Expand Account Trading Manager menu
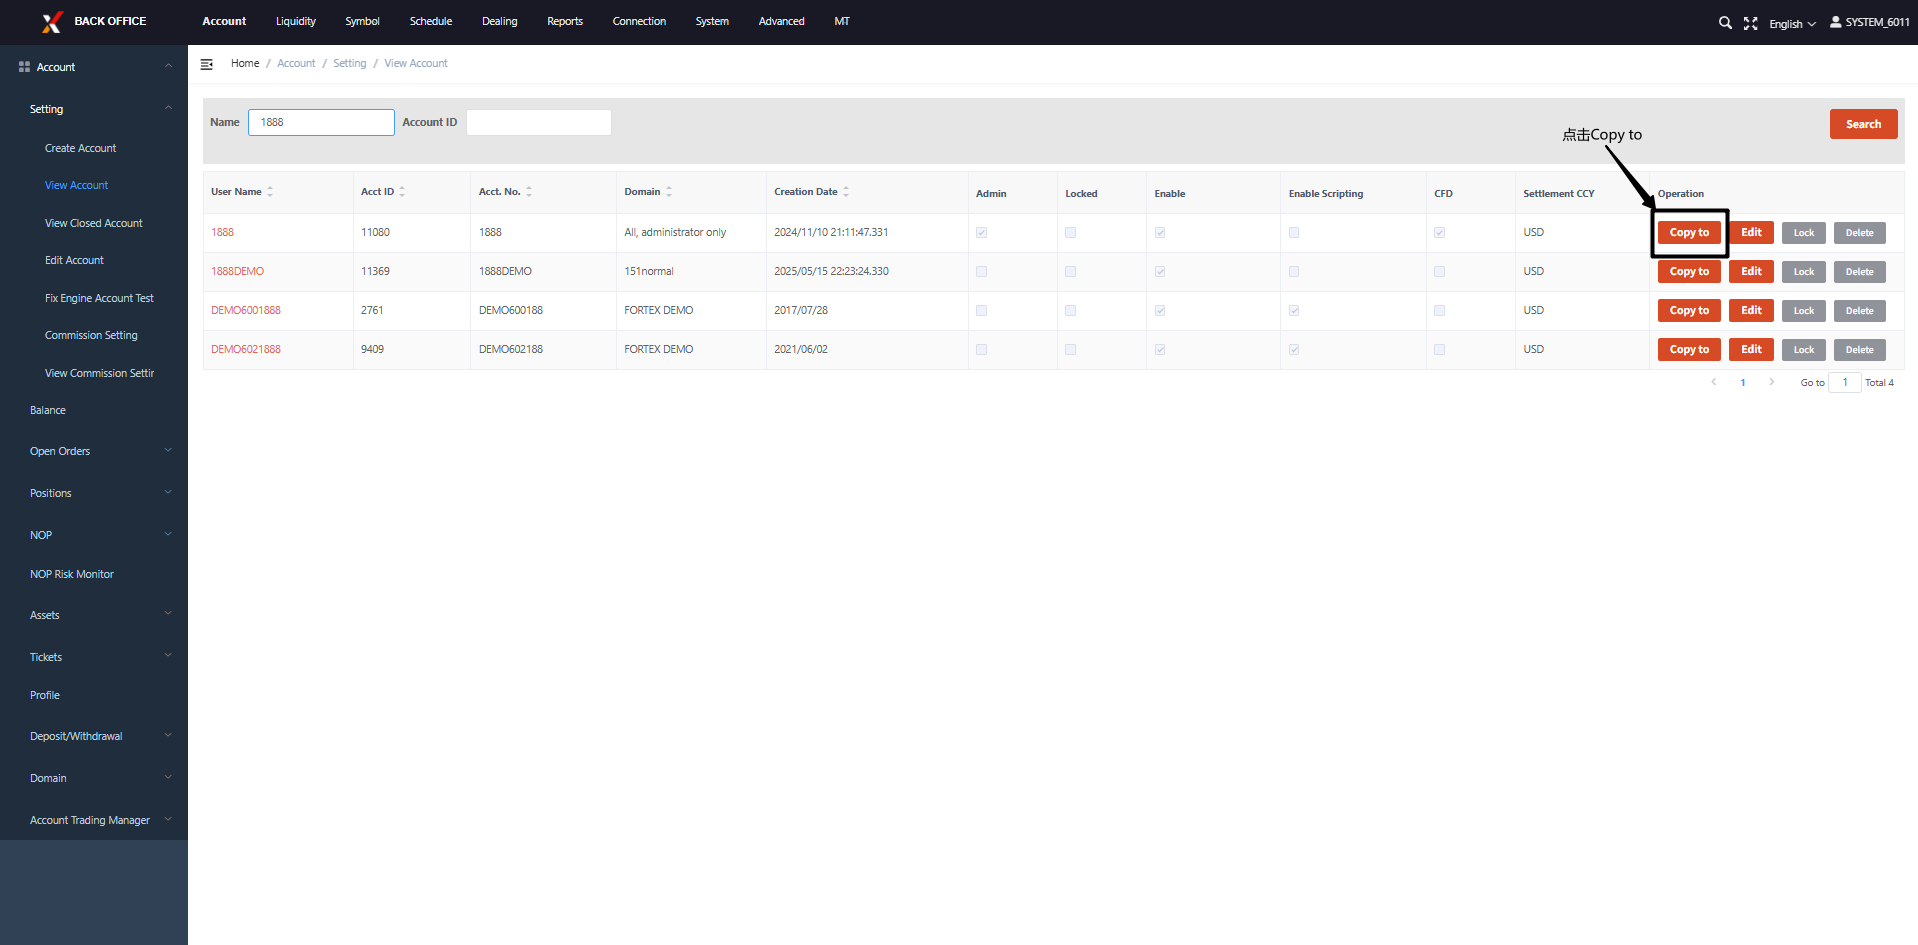 click(168, 819)
